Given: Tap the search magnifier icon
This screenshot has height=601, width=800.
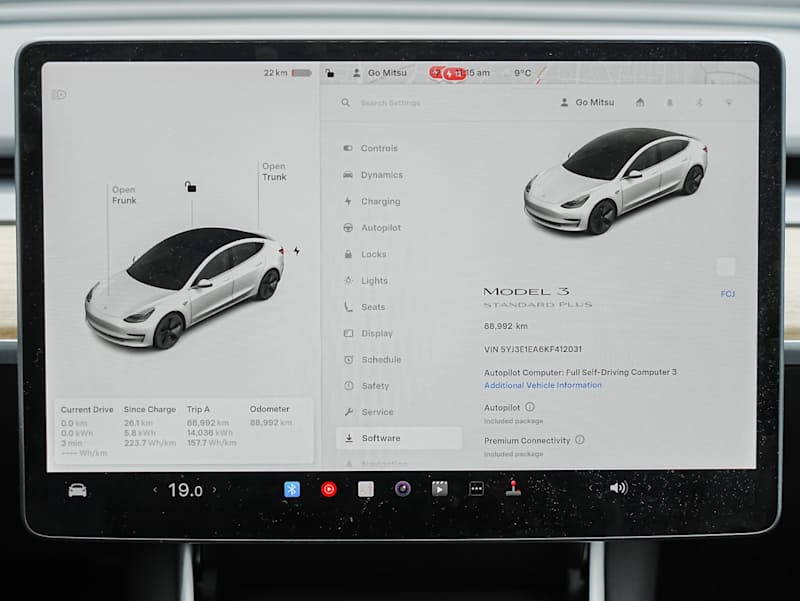Looking at the screenshot, I should 345,103.
